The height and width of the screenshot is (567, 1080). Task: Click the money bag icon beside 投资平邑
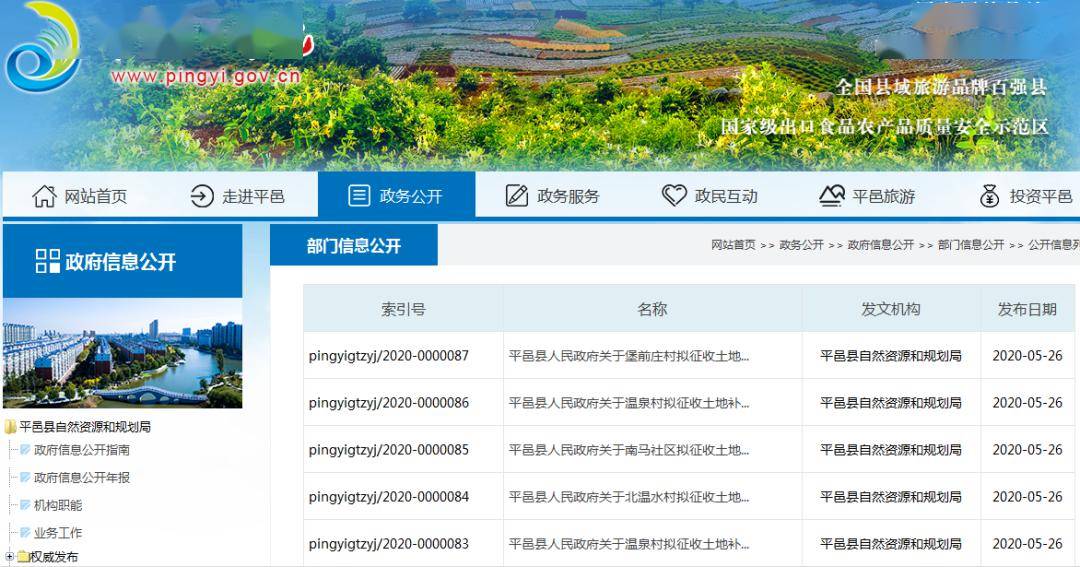[990, 196]
